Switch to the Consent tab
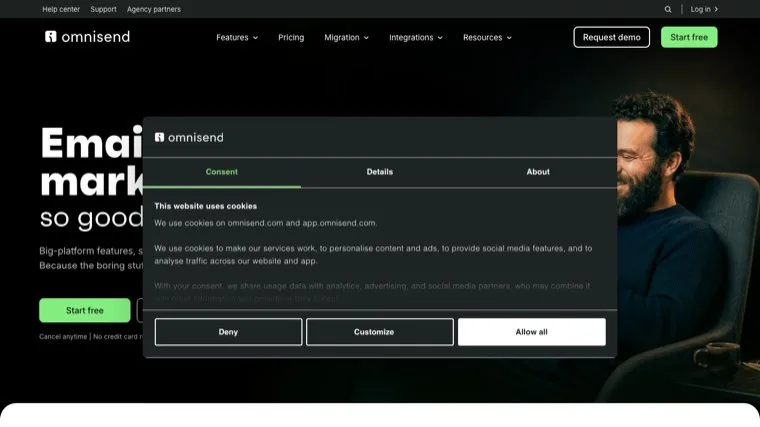Image resolution: width=760 pixels, height=427 pixels. 222,172
